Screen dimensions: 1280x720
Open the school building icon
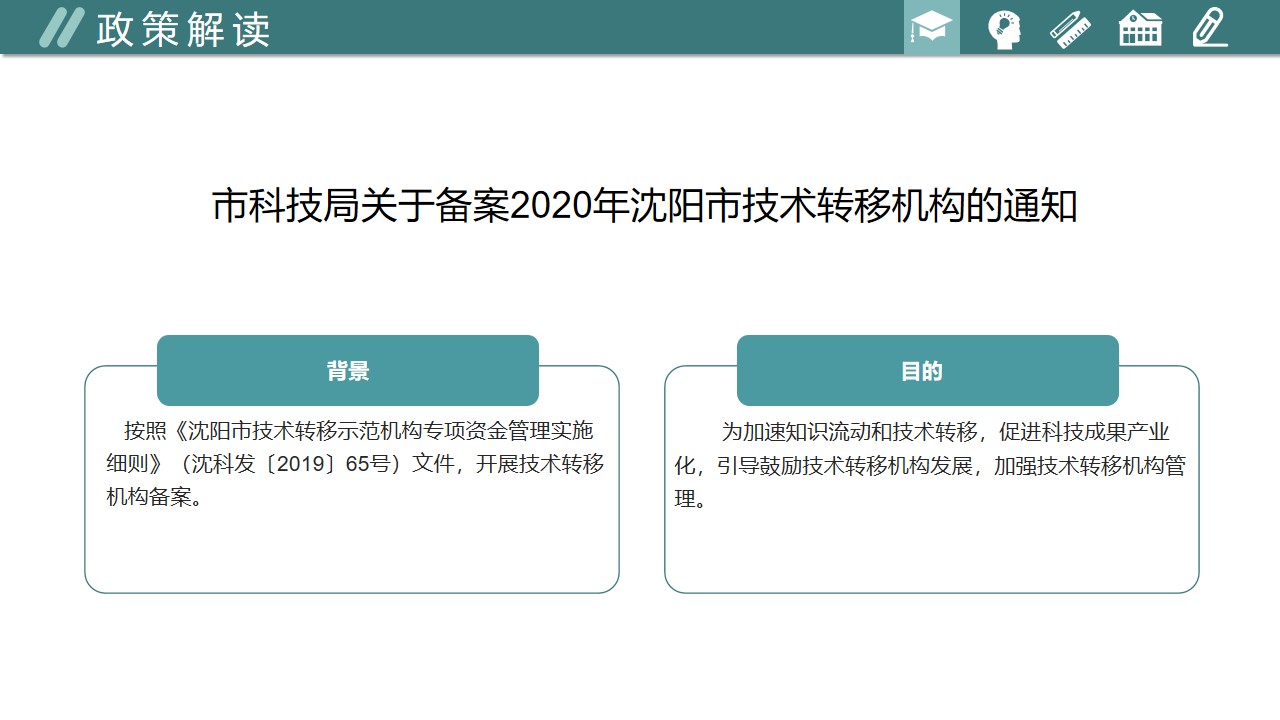pos(1140,29)
